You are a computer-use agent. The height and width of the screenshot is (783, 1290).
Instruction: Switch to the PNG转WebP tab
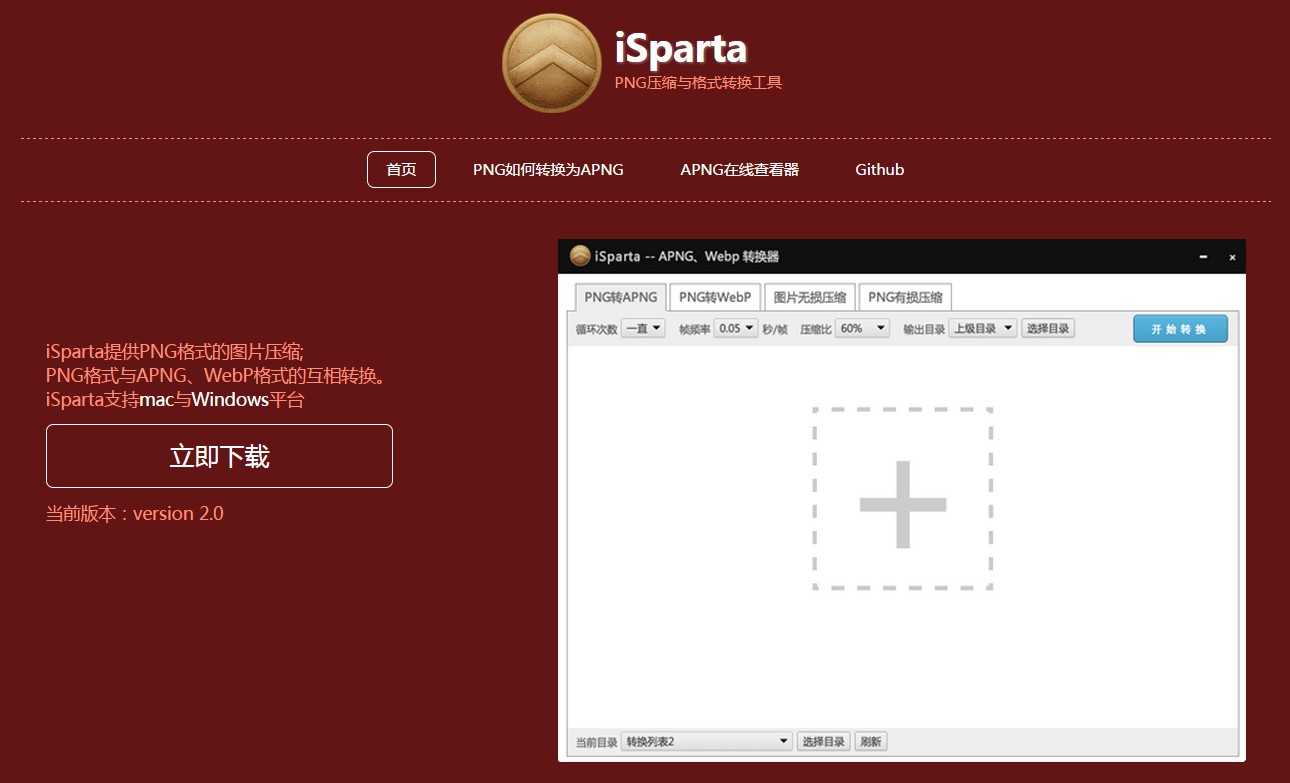tap(715, 297)
